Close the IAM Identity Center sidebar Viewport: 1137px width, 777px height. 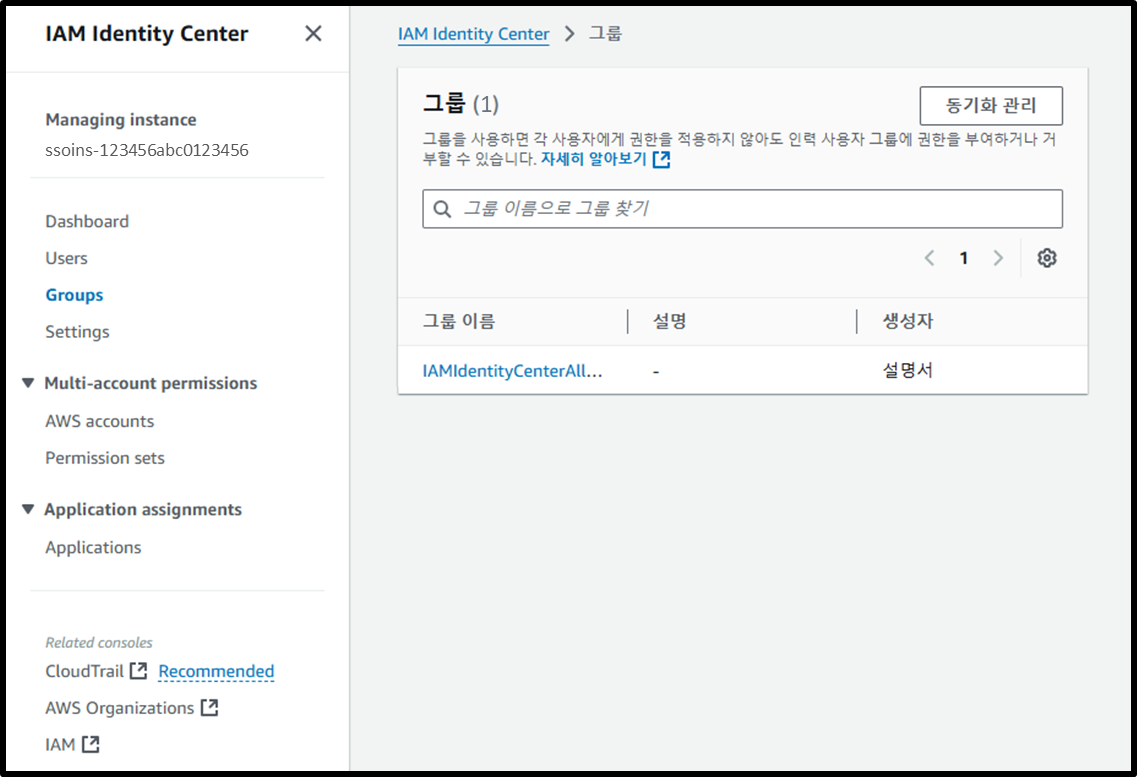[313, 33]
